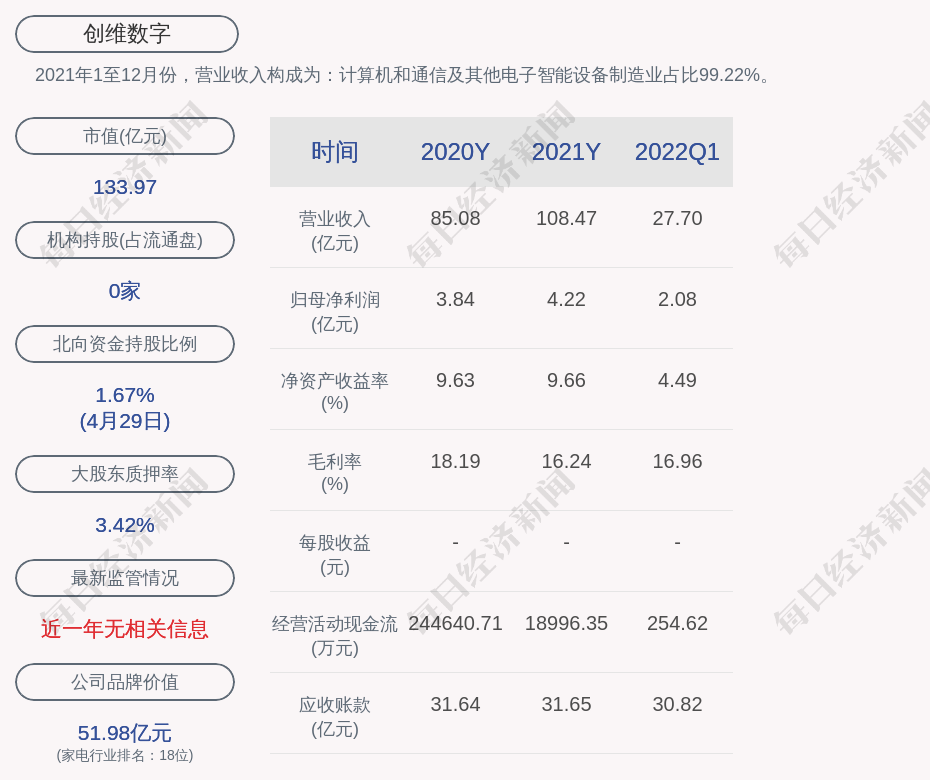This screenshot has width=930, height=780.
Task: Click the 市值(亿元) label pill
Action: pyautogui.click(x=125, y=136)
